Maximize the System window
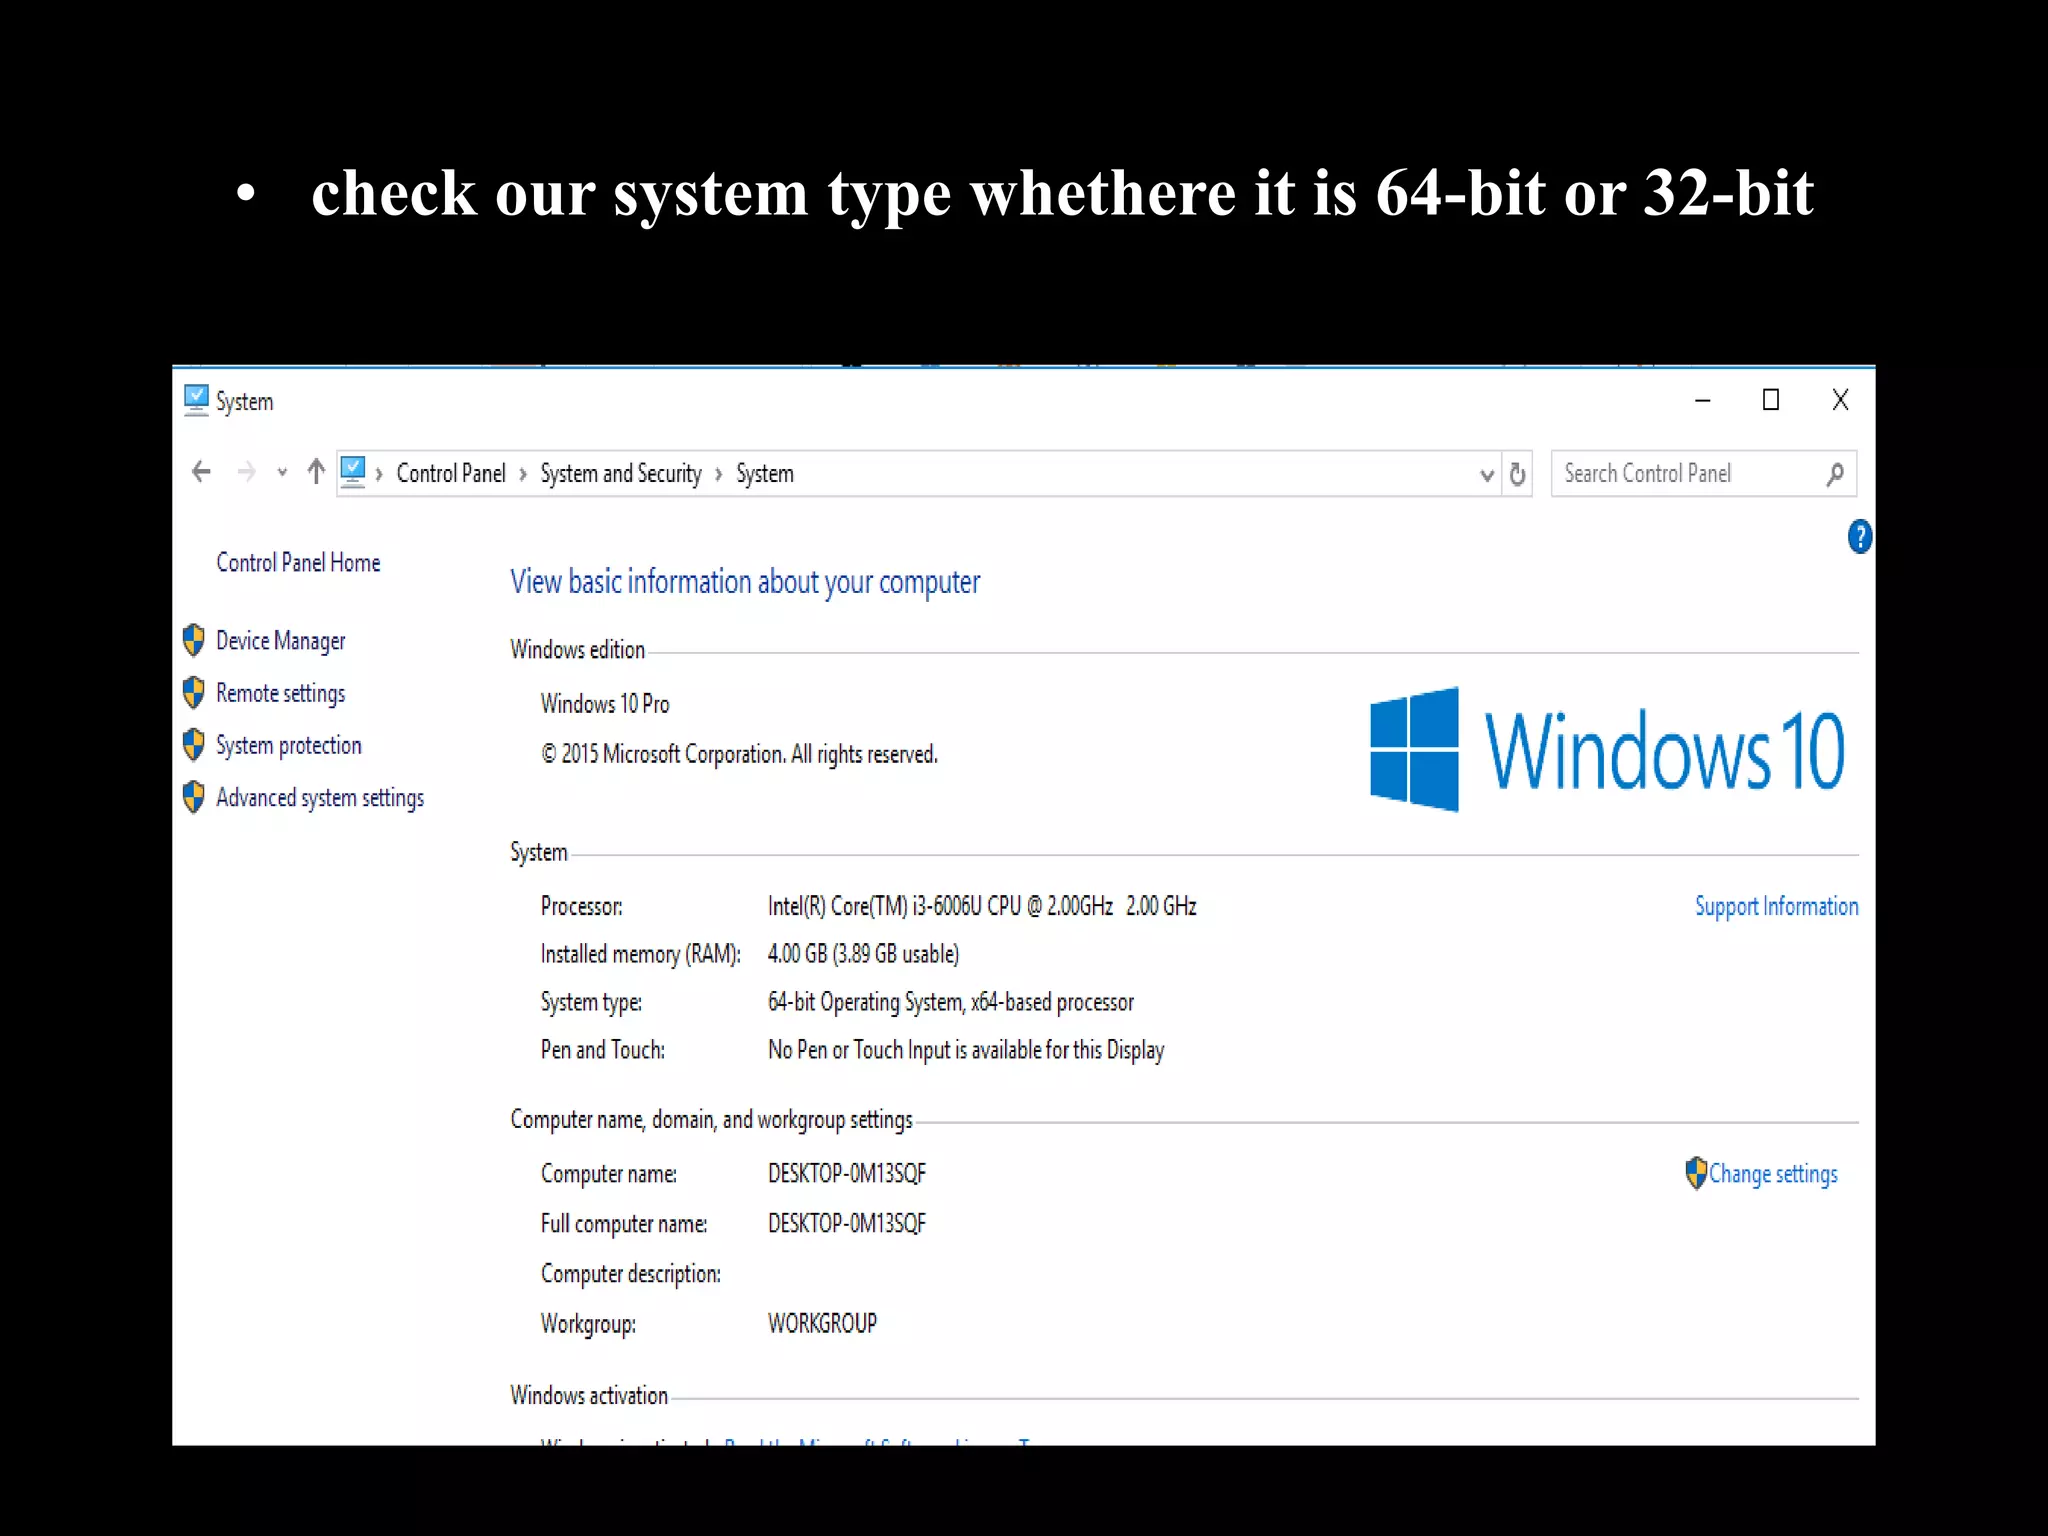Screen dimensions: 2048x1536 coord(1771,400)
